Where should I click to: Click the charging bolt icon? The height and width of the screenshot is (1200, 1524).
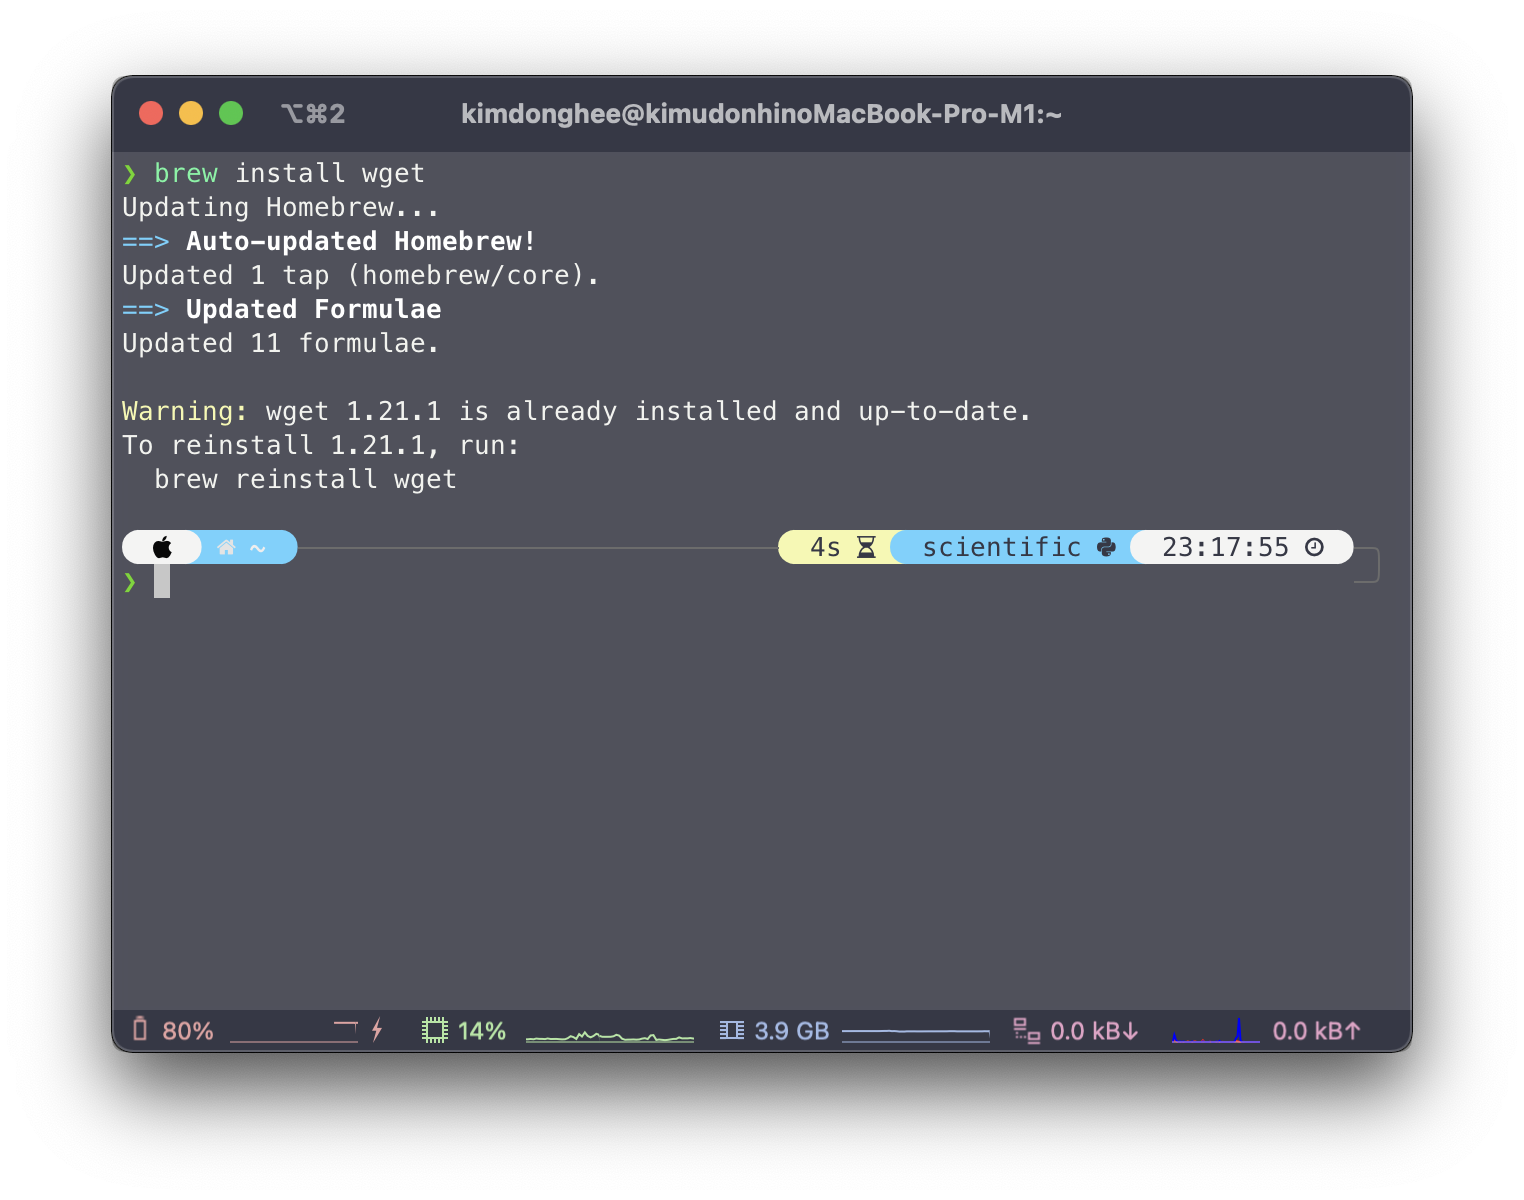[377, 1030]
